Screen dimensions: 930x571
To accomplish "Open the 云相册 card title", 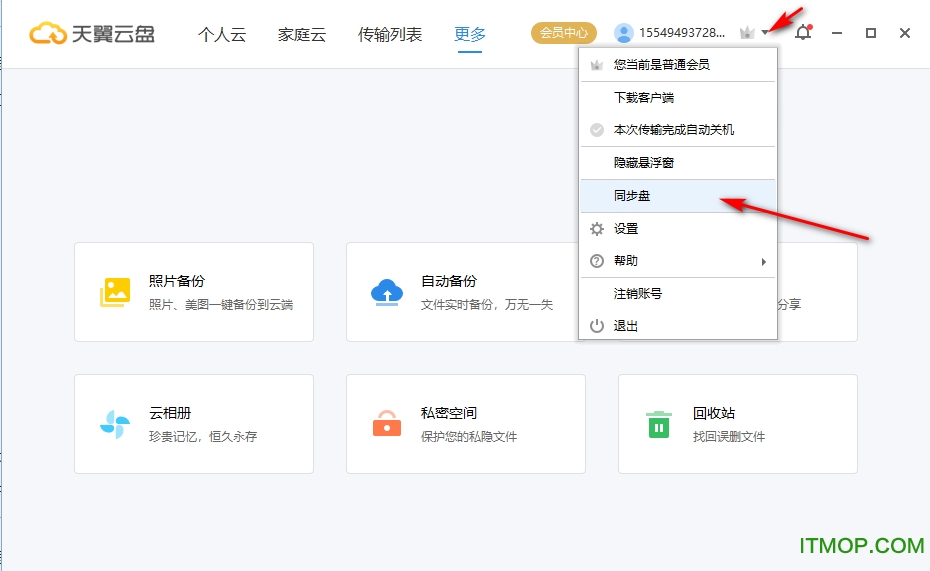I will click(170, 413).
